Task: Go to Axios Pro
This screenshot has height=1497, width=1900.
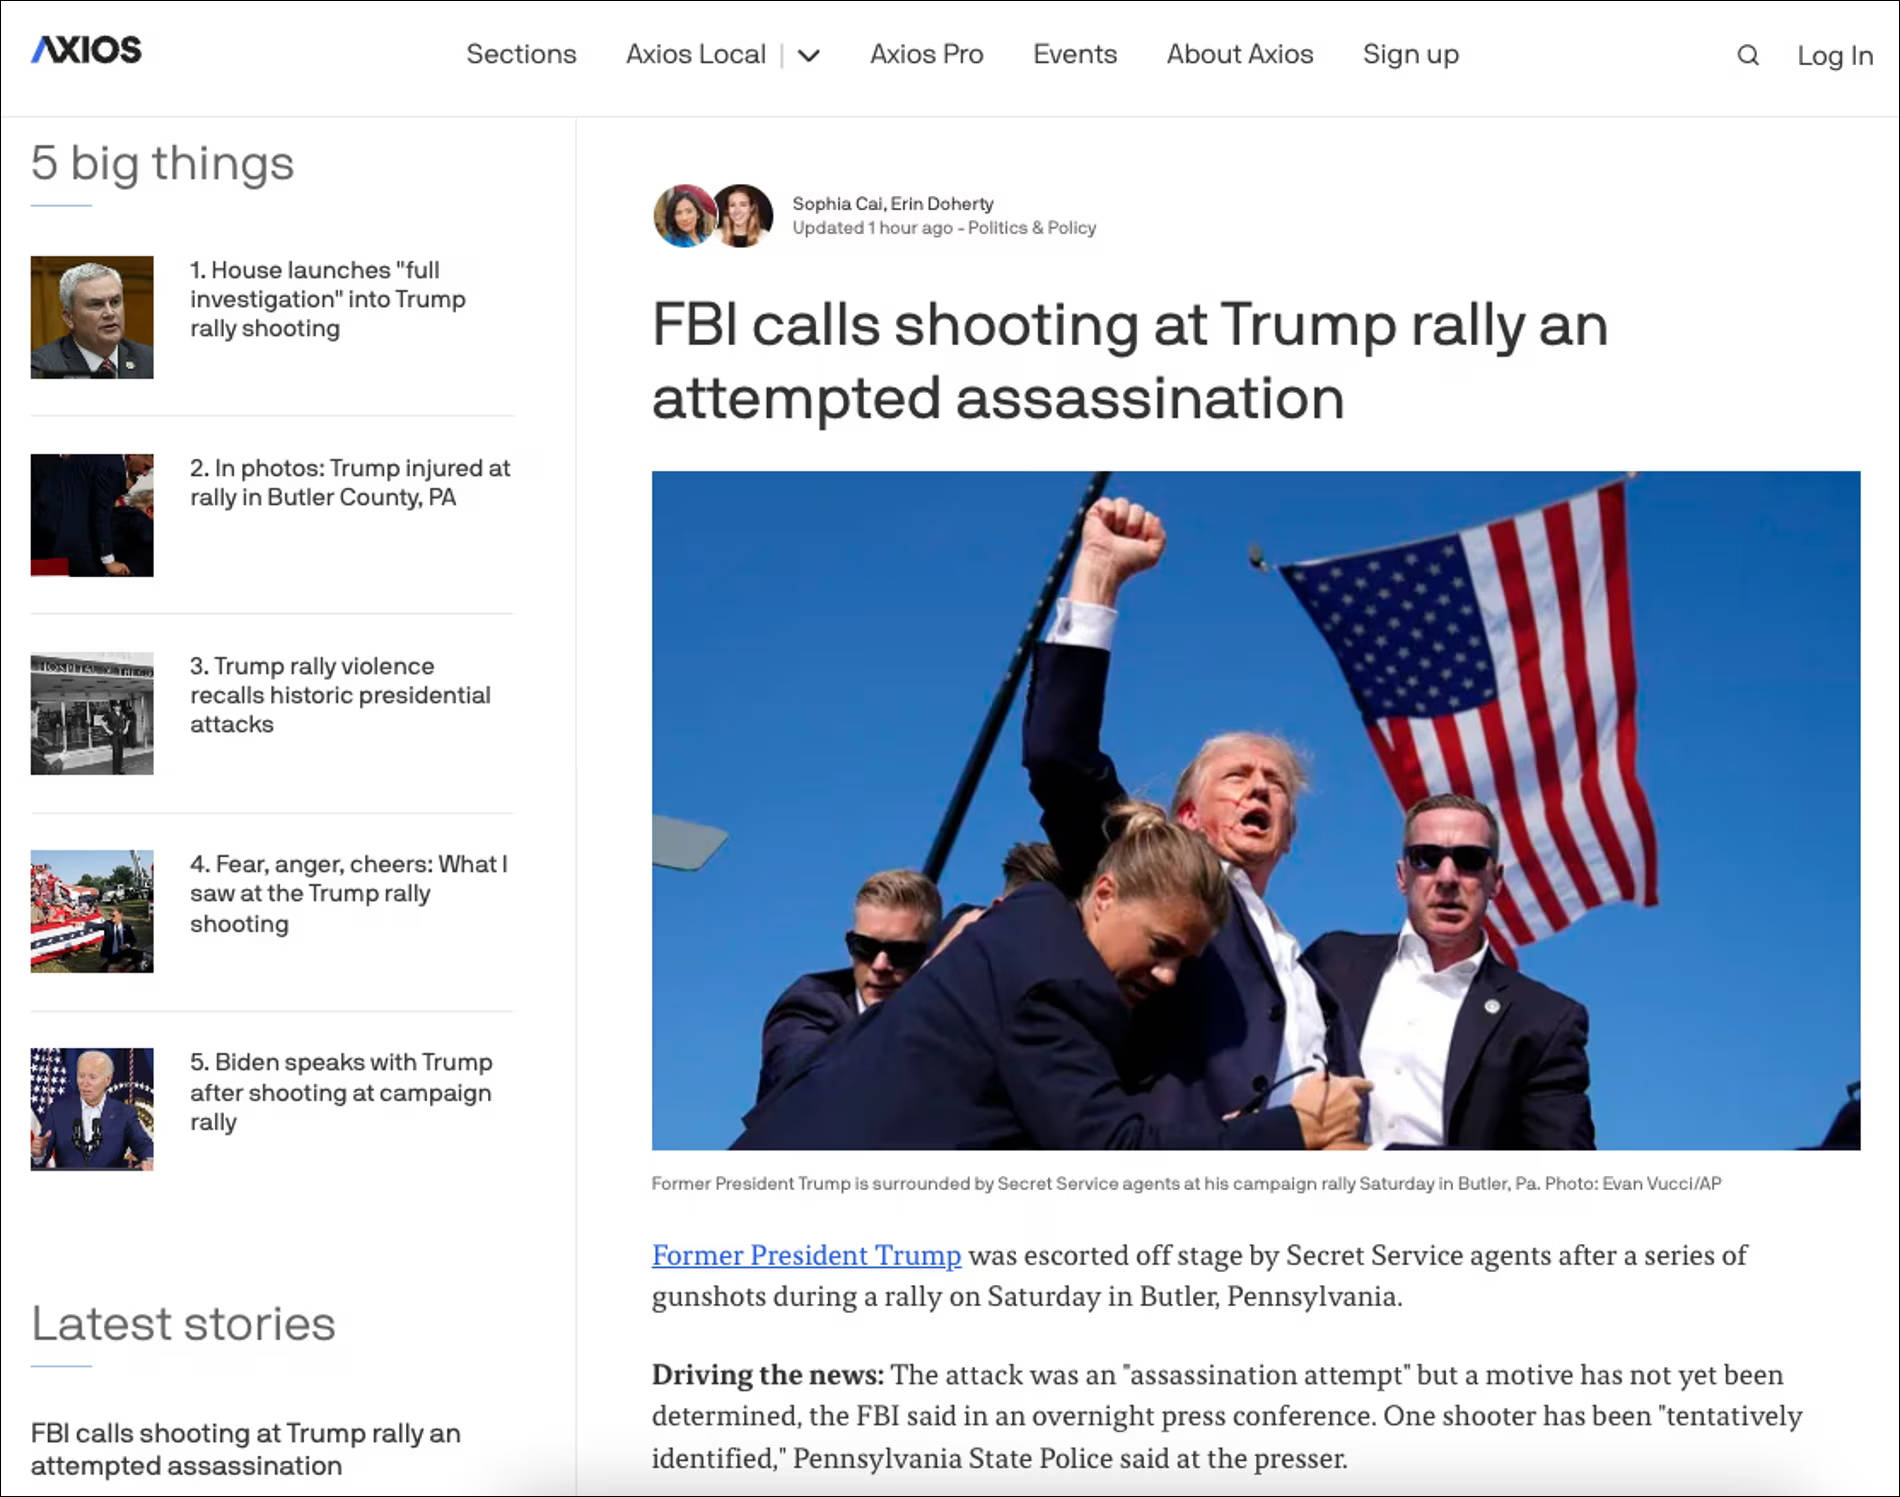Action: coord(926,54)
